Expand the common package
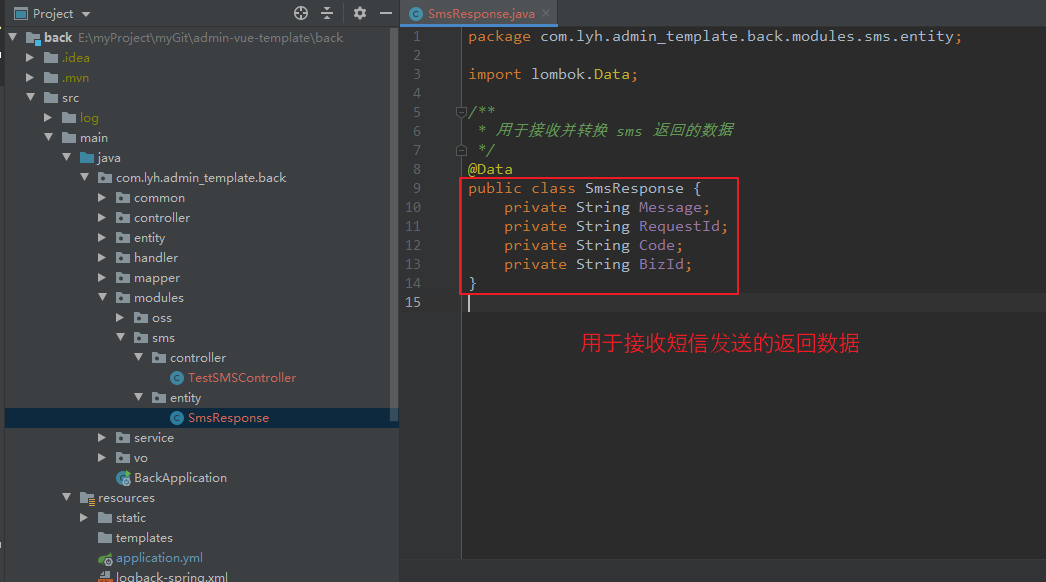Screen dimensions: 1046x582 102,198
